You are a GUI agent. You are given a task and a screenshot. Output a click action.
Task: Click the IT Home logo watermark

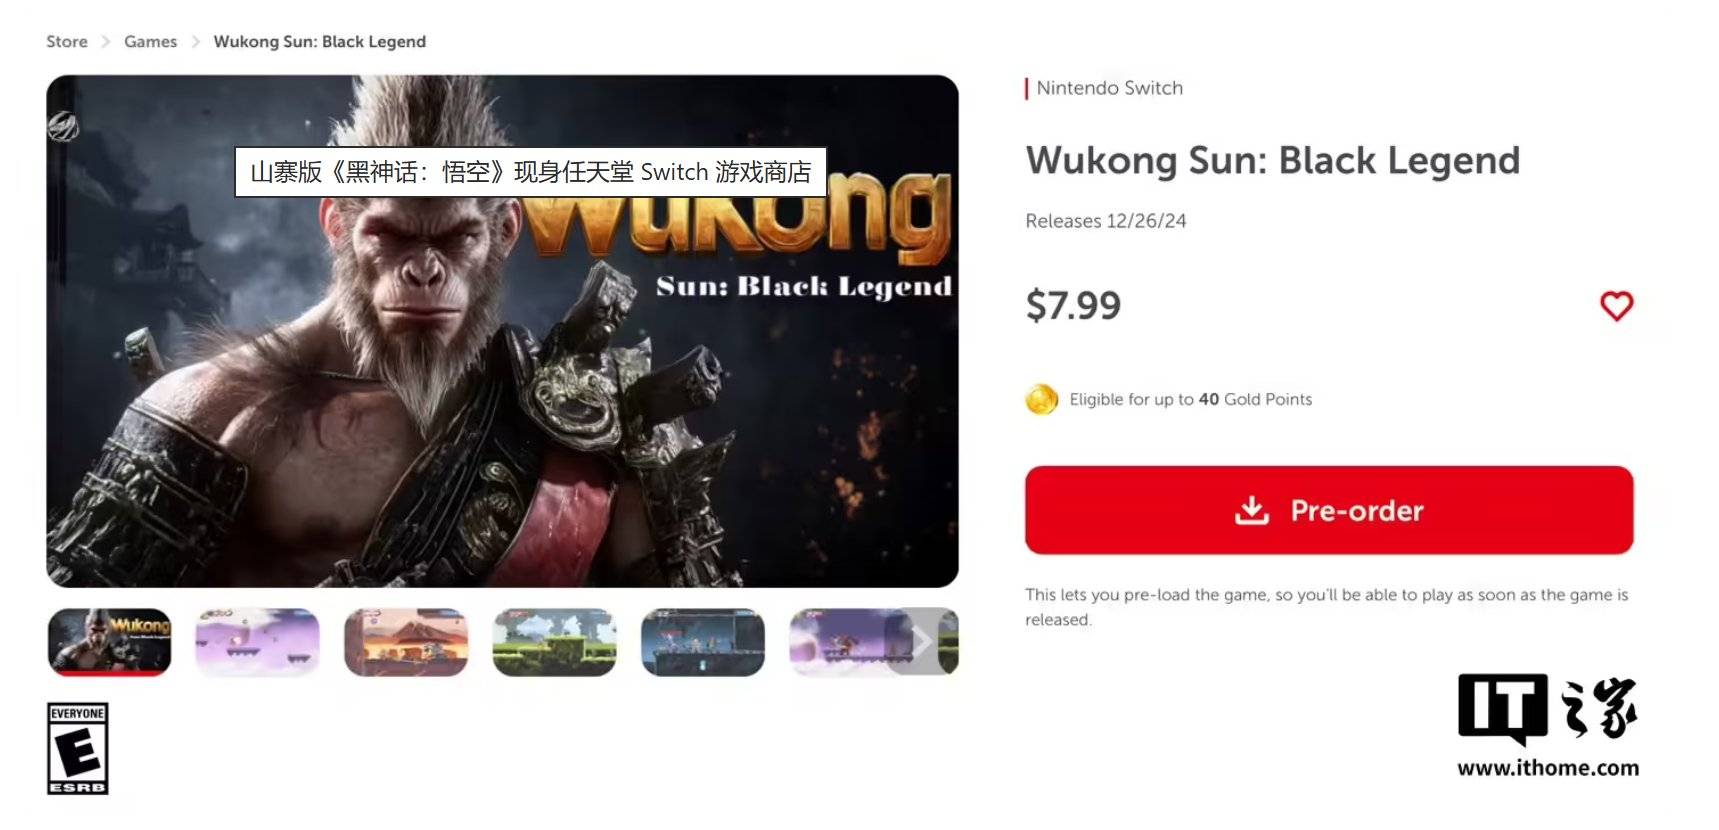(1547, 710)
